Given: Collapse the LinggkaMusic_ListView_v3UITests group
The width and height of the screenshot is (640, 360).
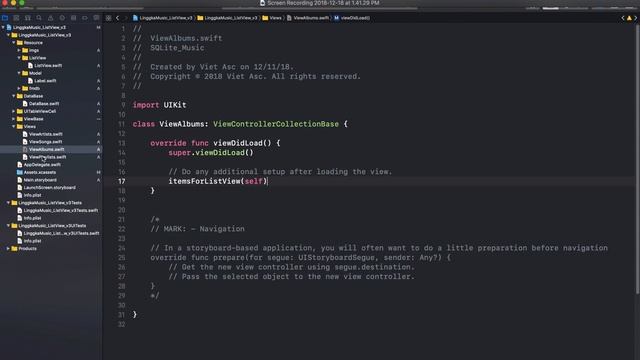Looking at the screenshot, I should pos(9,225).
